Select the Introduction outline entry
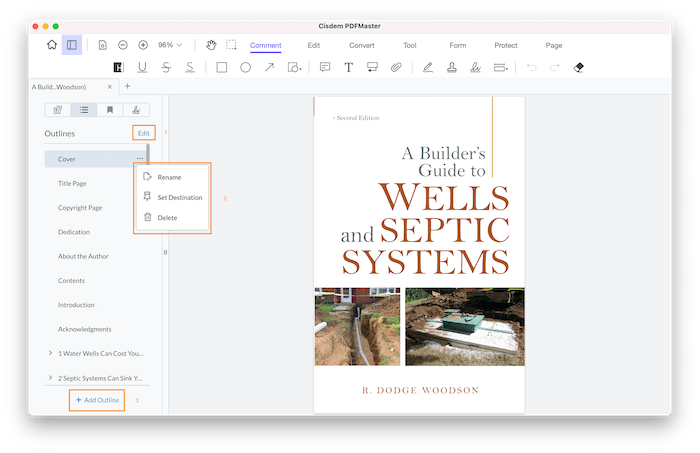The image size is (700, 453). [x=76, y=305]
